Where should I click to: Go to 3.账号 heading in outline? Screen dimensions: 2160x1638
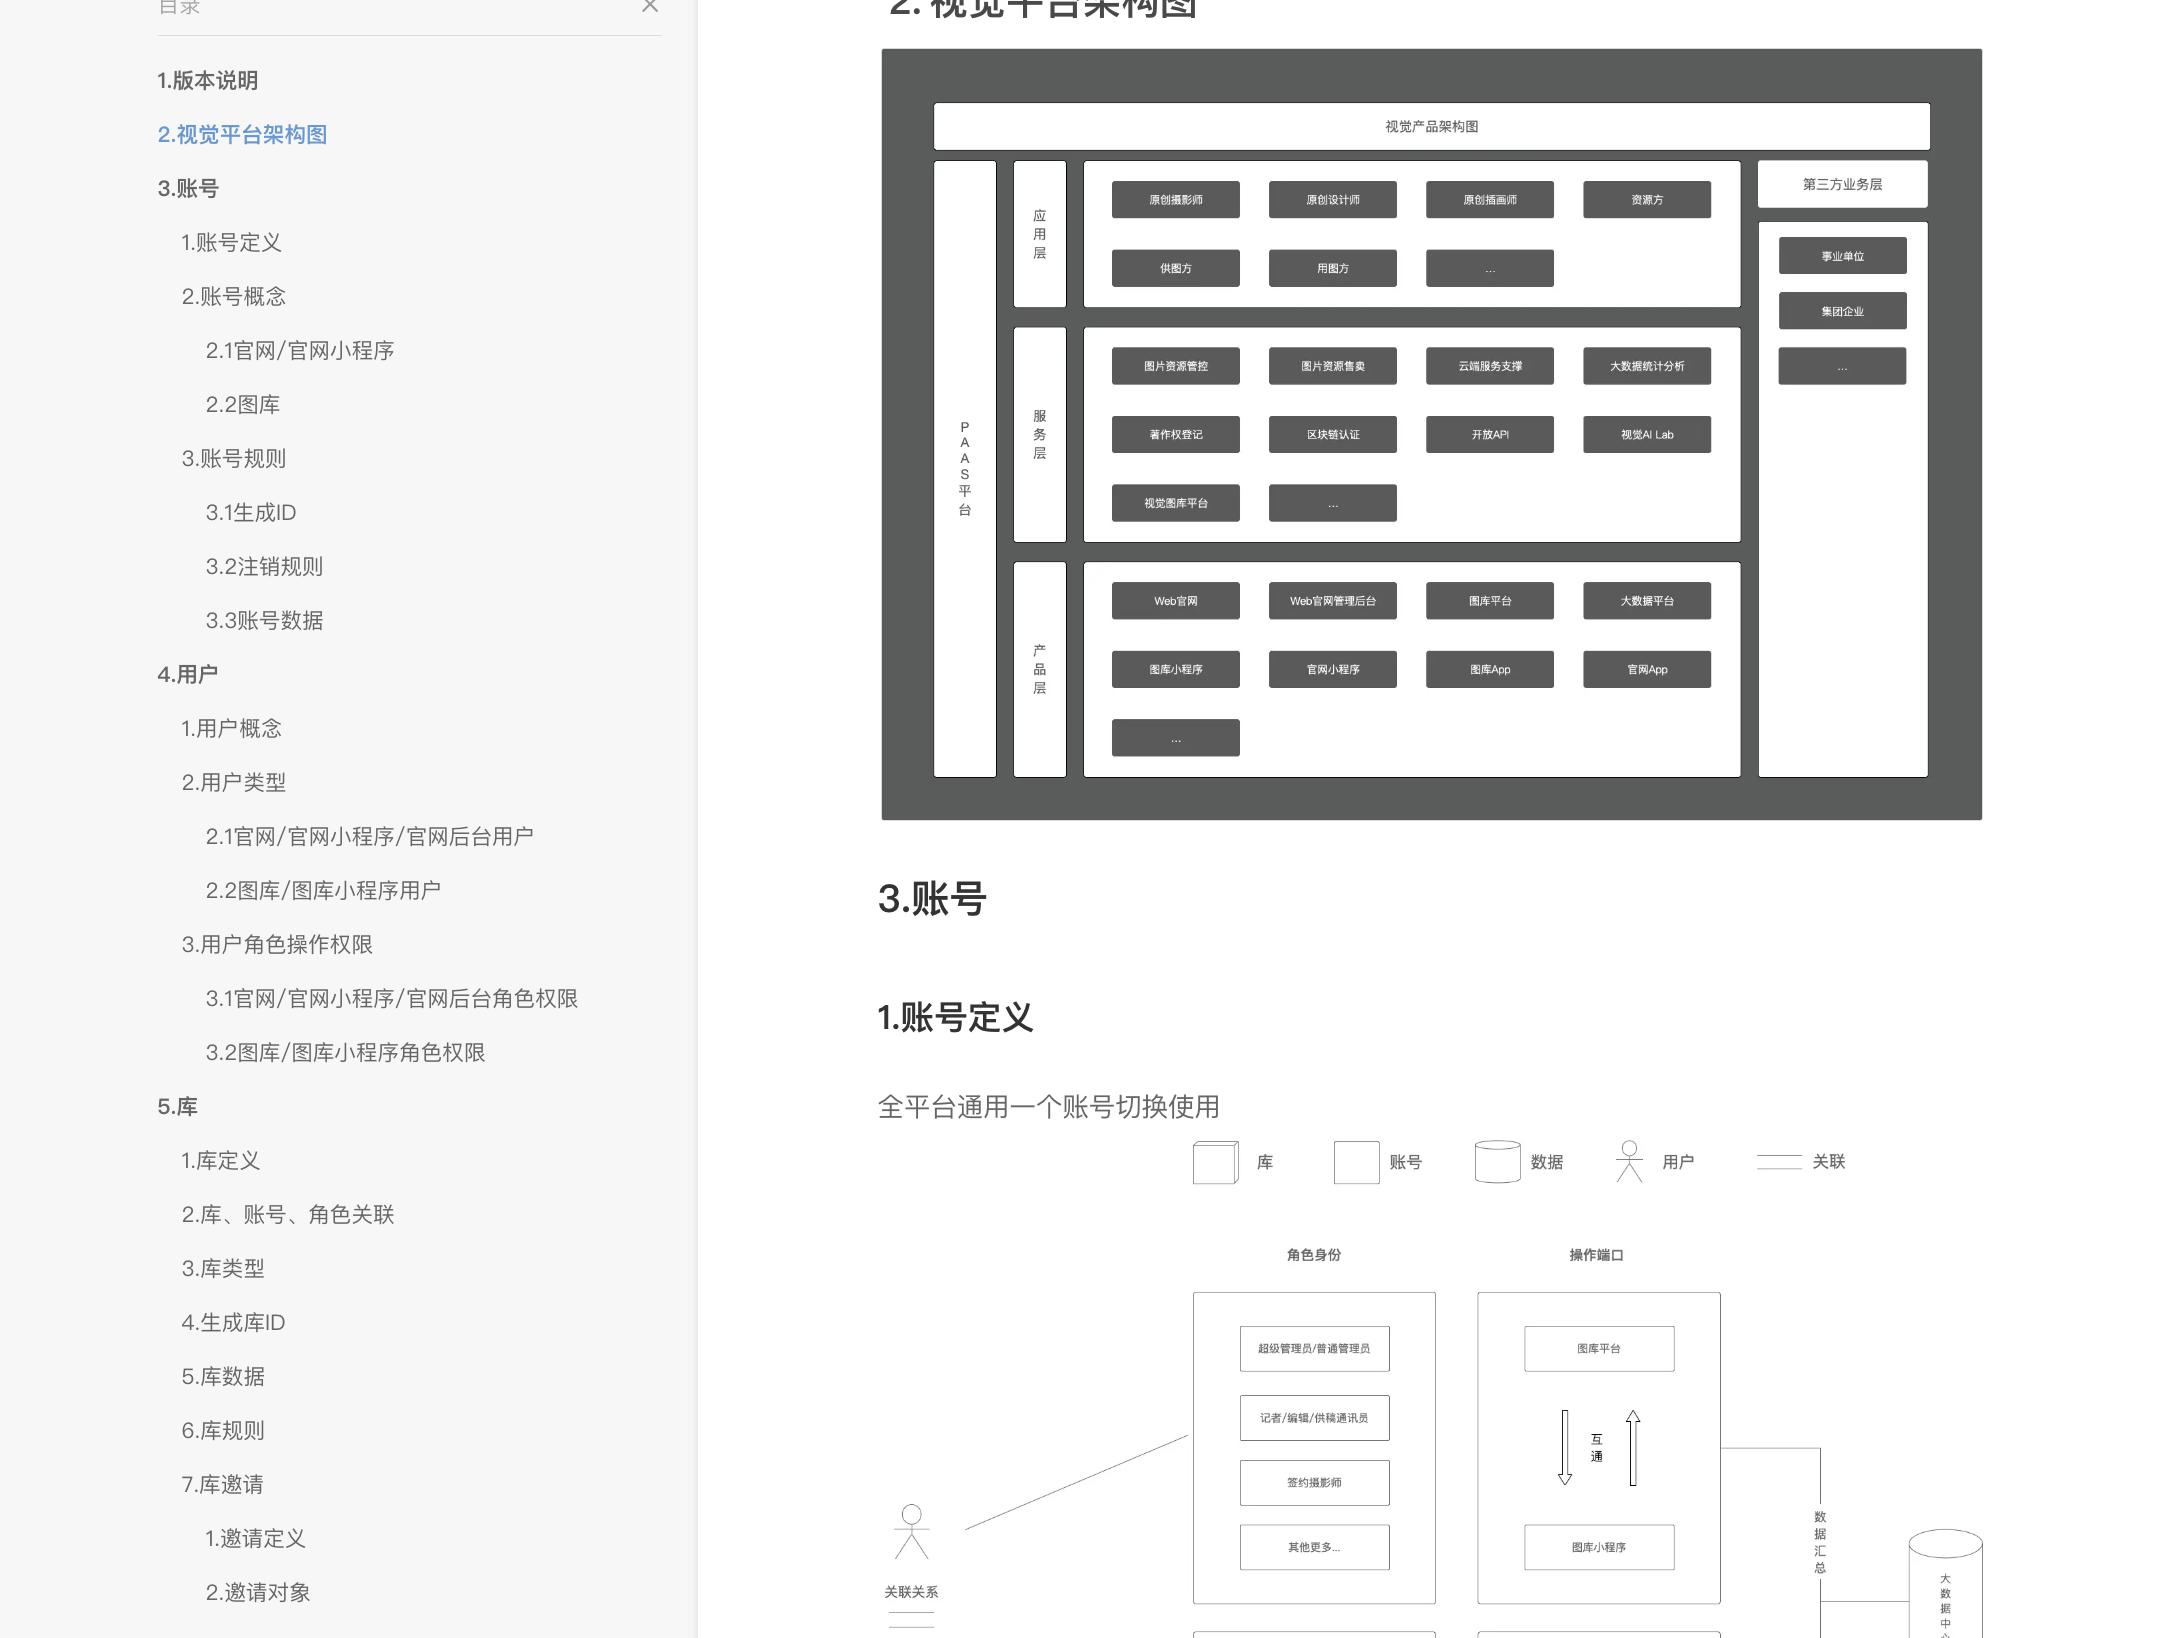tap(188, 188)
